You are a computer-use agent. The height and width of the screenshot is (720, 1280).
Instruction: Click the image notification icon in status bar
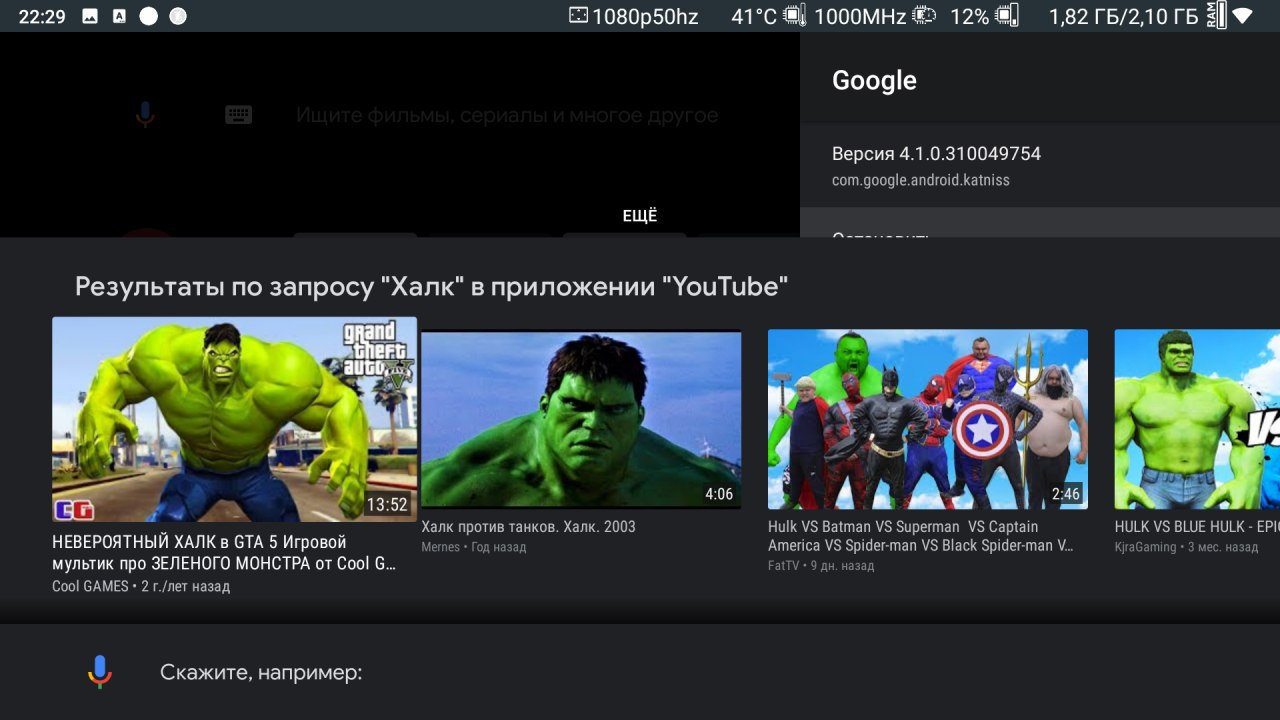pos(90,16)
